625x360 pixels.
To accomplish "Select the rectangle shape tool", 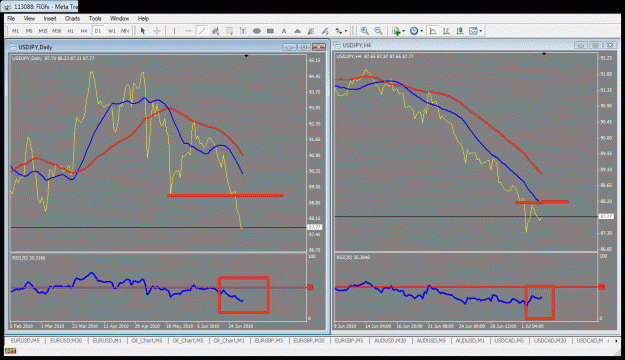I will tap(270, 31).
